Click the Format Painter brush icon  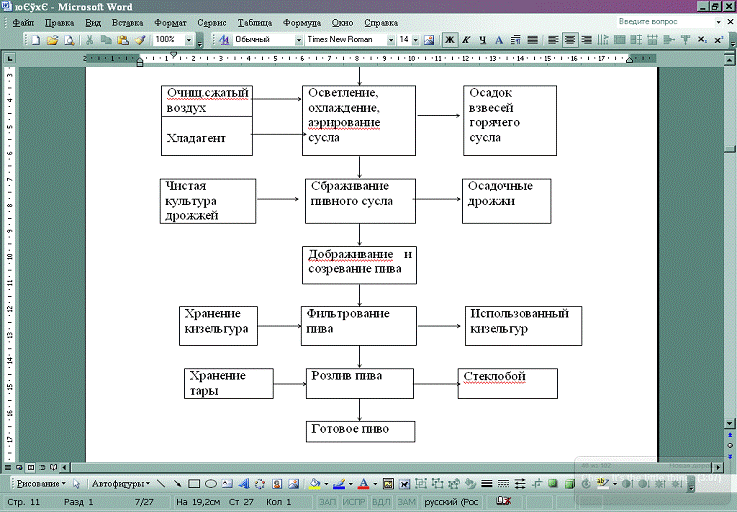pyautogui.click(x=140, y=40)
